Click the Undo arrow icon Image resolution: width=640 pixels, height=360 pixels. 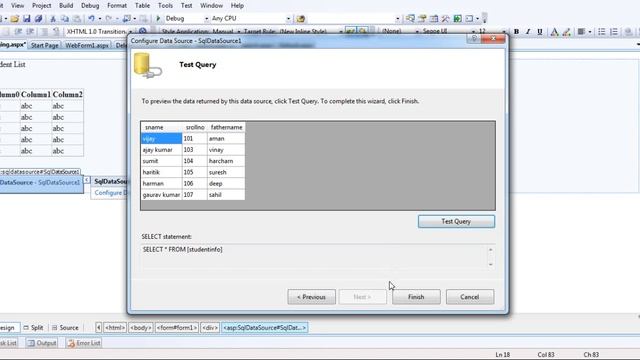click(x=91, y=18)
